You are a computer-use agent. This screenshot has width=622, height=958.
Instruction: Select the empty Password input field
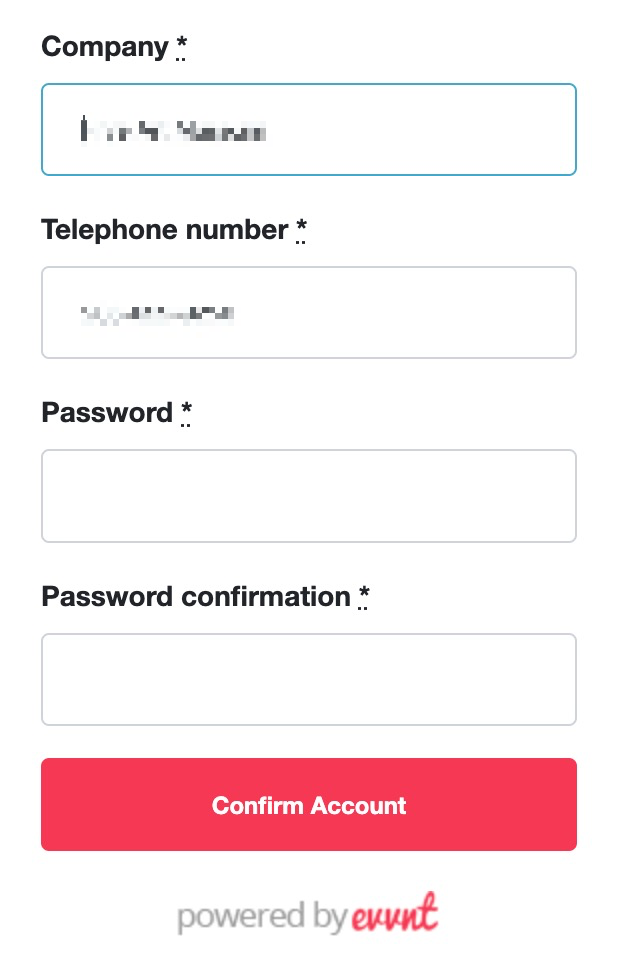[x=309, y=495]
